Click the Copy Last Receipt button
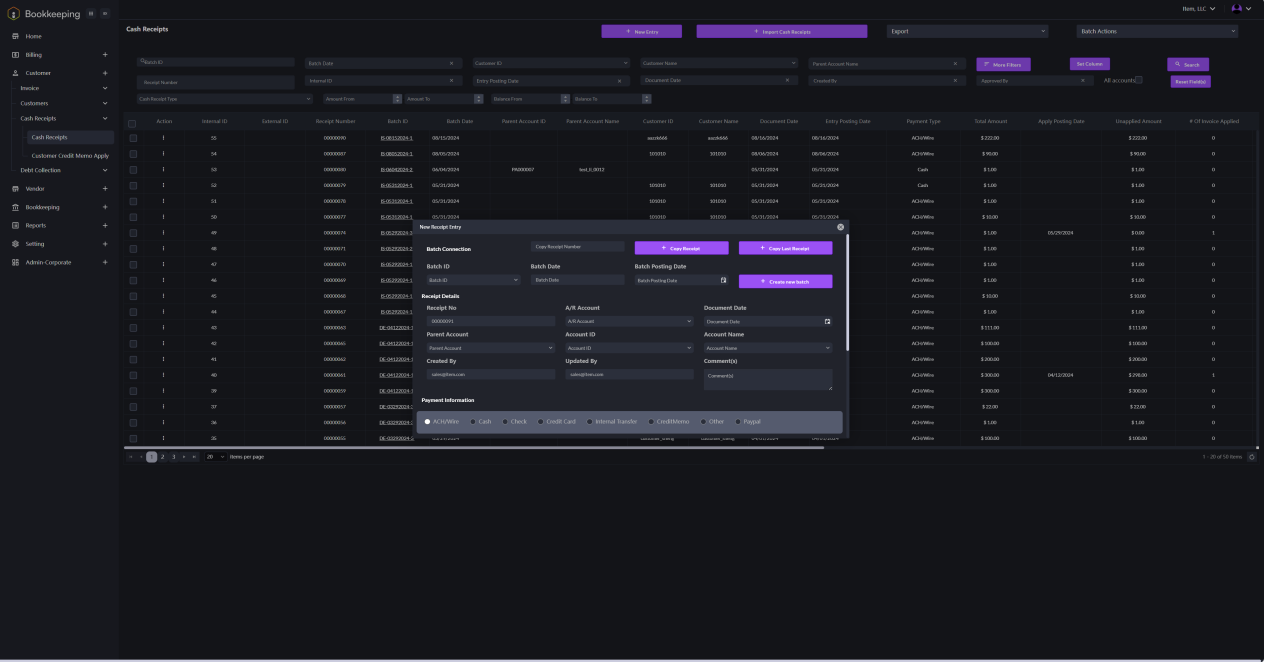Image resolution: width=1264 pixels, height=662 pixels. pos(786,247)
